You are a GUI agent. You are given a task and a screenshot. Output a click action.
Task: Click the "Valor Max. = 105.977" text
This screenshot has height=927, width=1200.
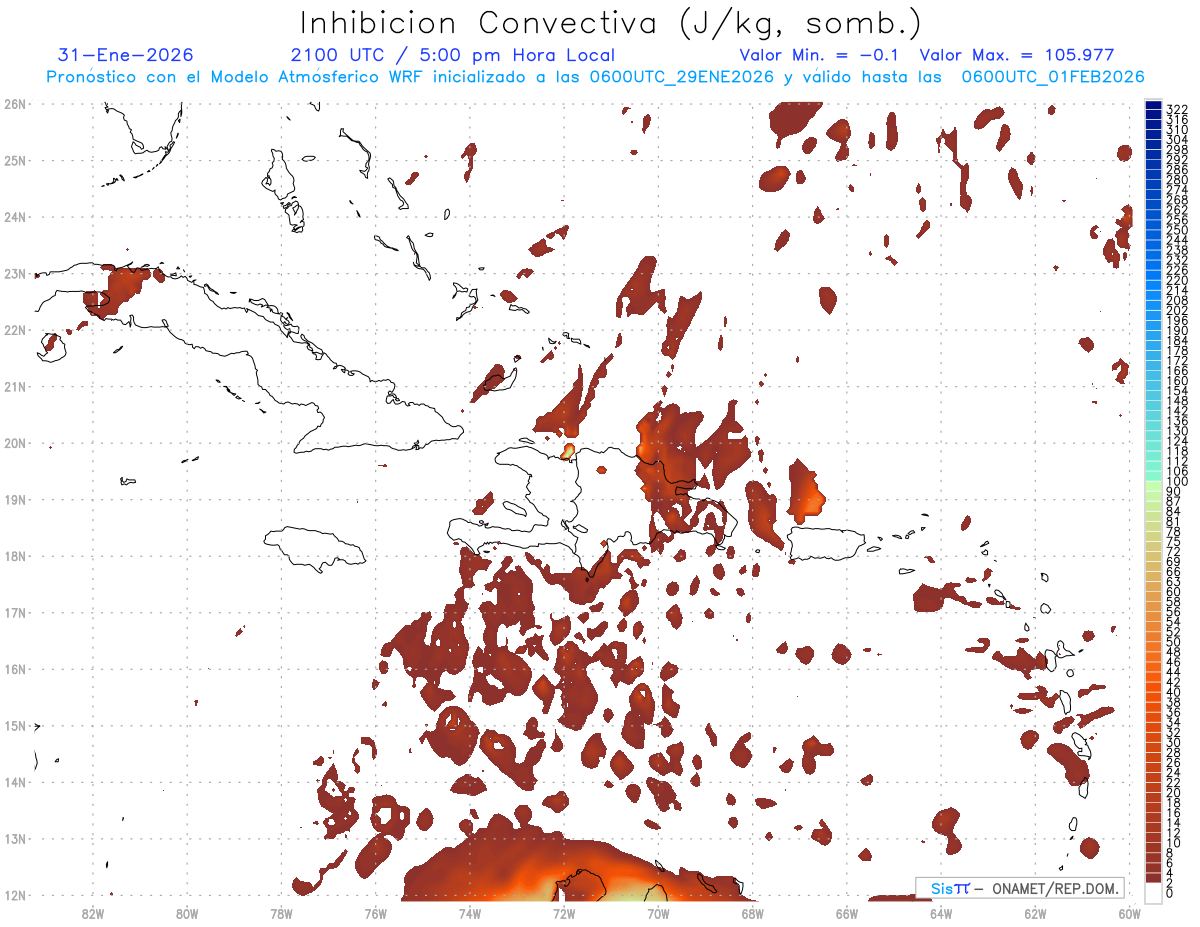1017,55
